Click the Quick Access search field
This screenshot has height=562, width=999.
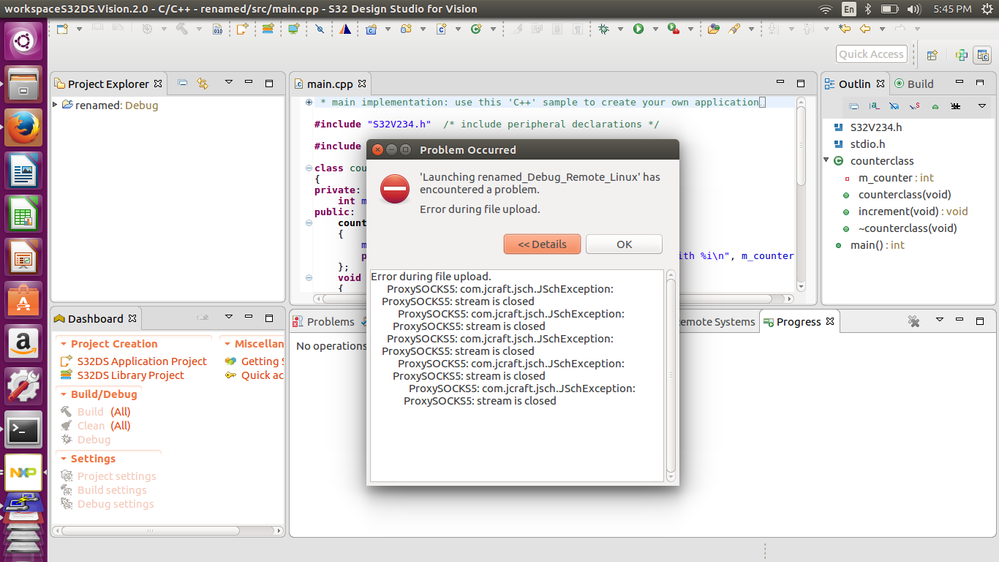click(x=871, y=54)
